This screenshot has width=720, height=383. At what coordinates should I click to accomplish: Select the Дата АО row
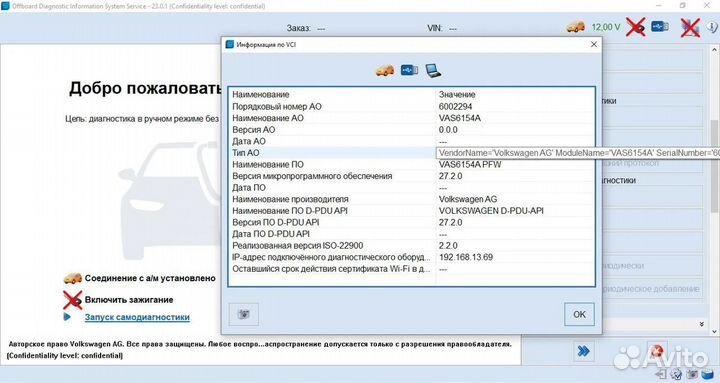click(x=411, y=141)
